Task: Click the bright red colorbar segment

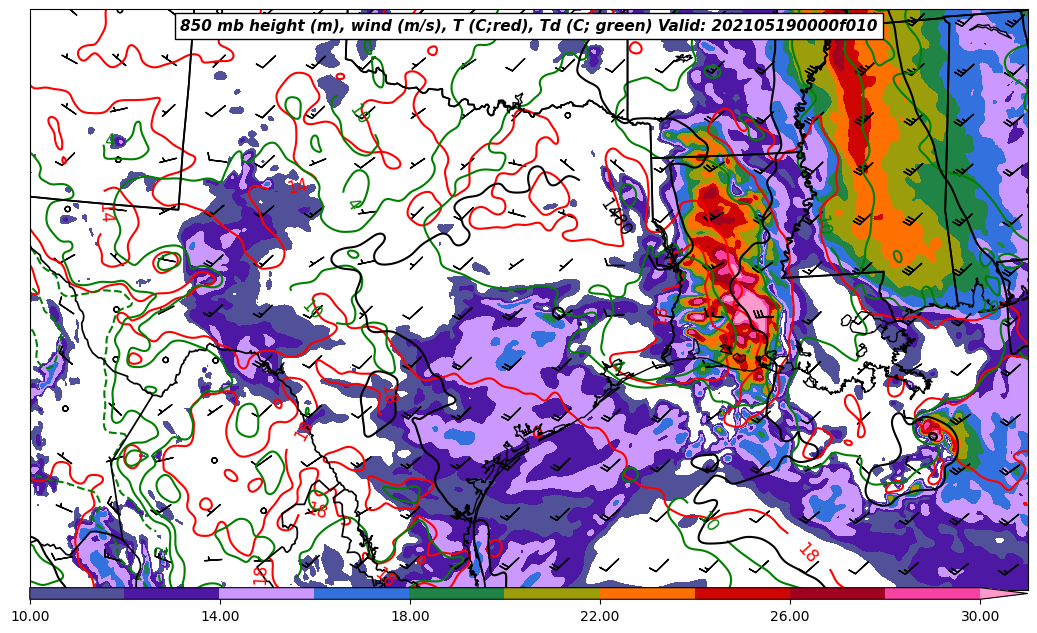Action: [742, 593]
